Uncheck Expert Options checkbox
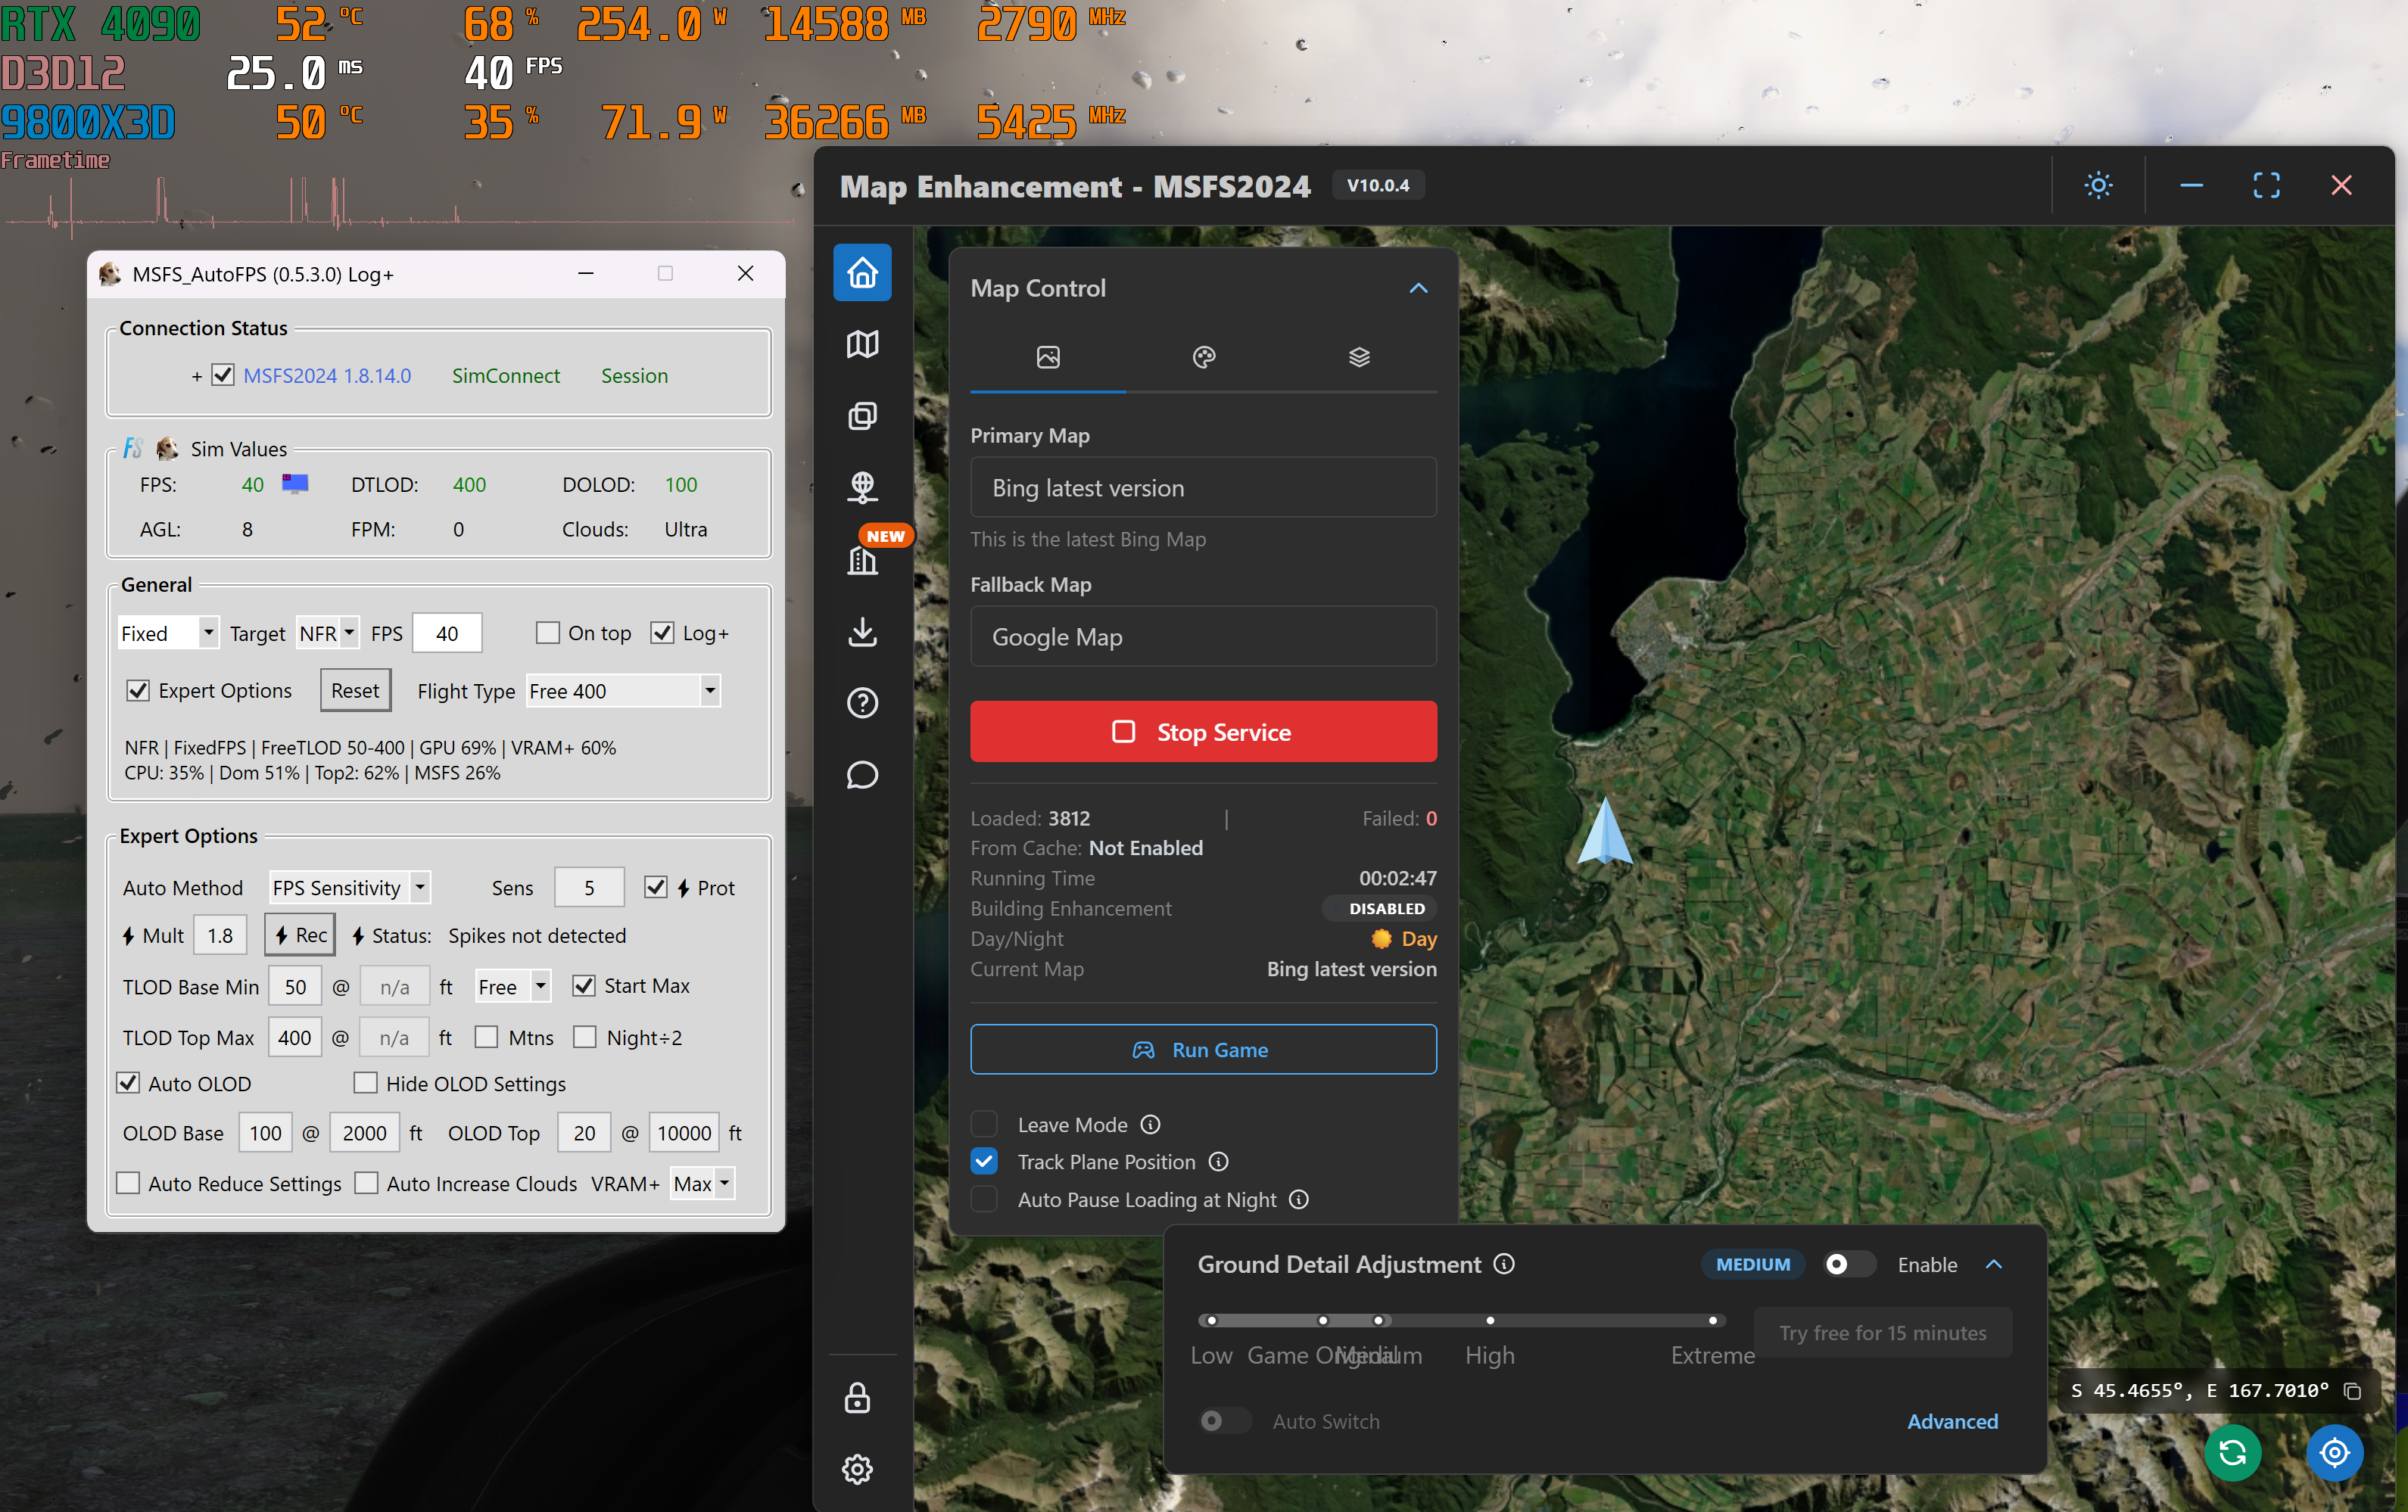The image size is (2408, 1512). [x=138, y=691]
